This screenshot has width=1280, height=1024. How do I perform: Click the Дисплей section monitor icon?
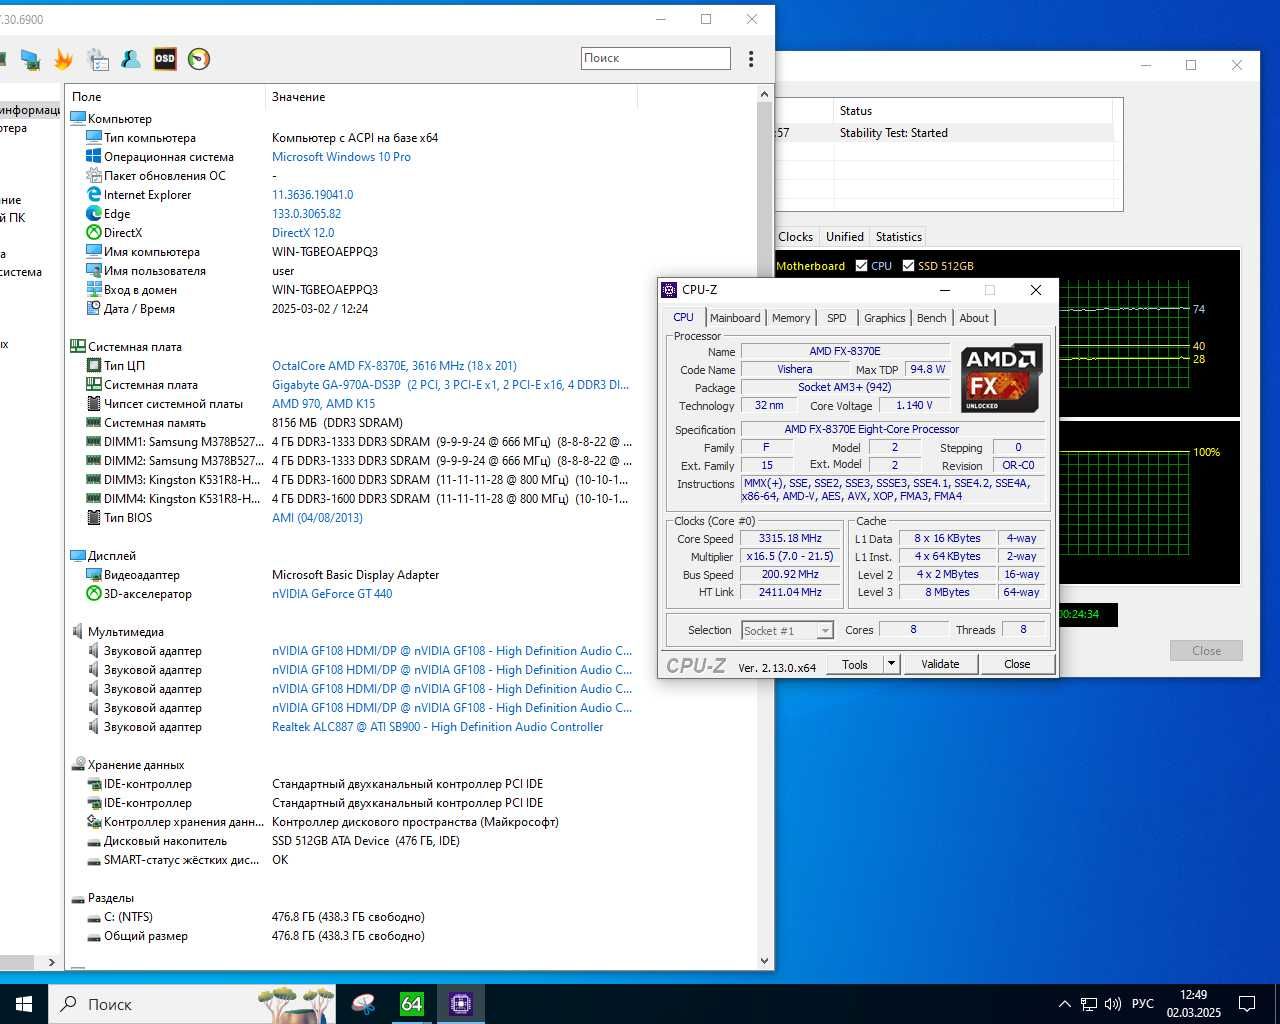point(78,556)
